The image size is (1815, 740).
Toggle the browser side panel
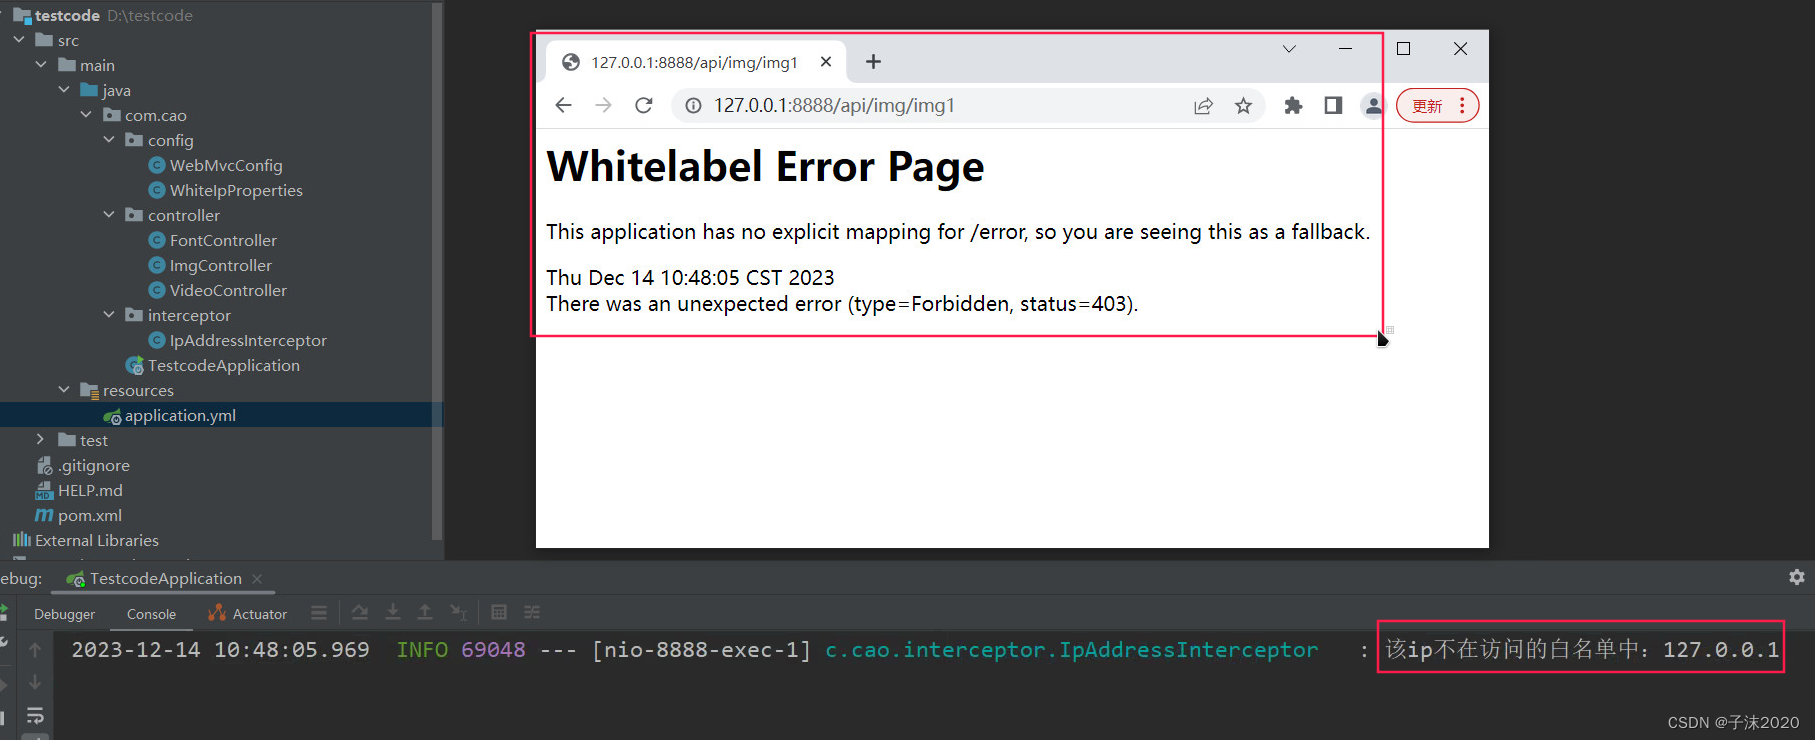point(1333,105)
